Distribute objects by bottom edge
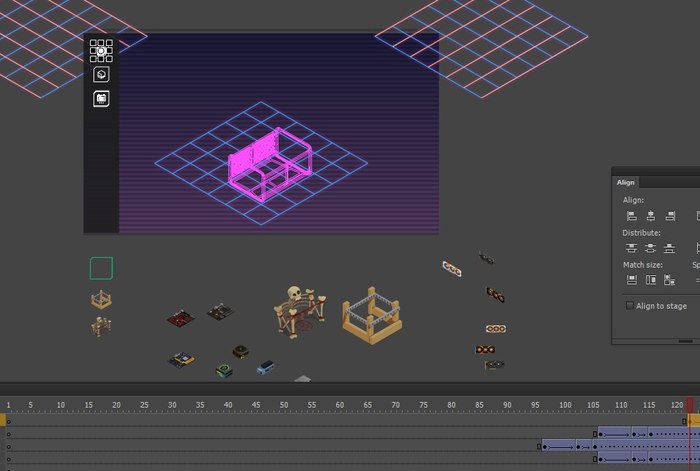The image size is (700, 471). tap(670, 248)
